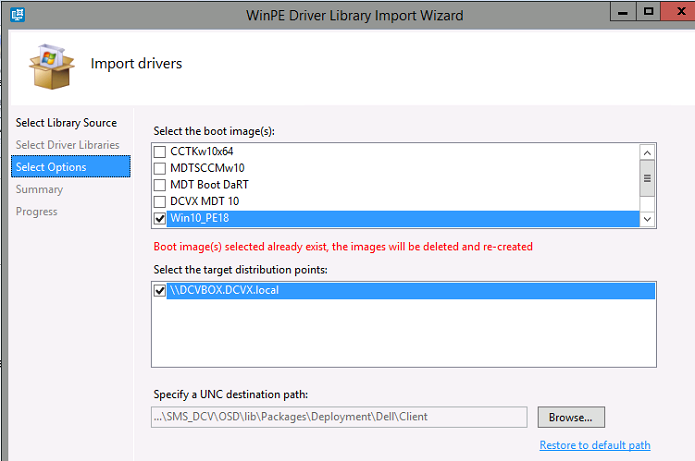The height and width of the screenshot is (461, 695).
Task: Jump to the Summary step
Action: click(39, 189)
